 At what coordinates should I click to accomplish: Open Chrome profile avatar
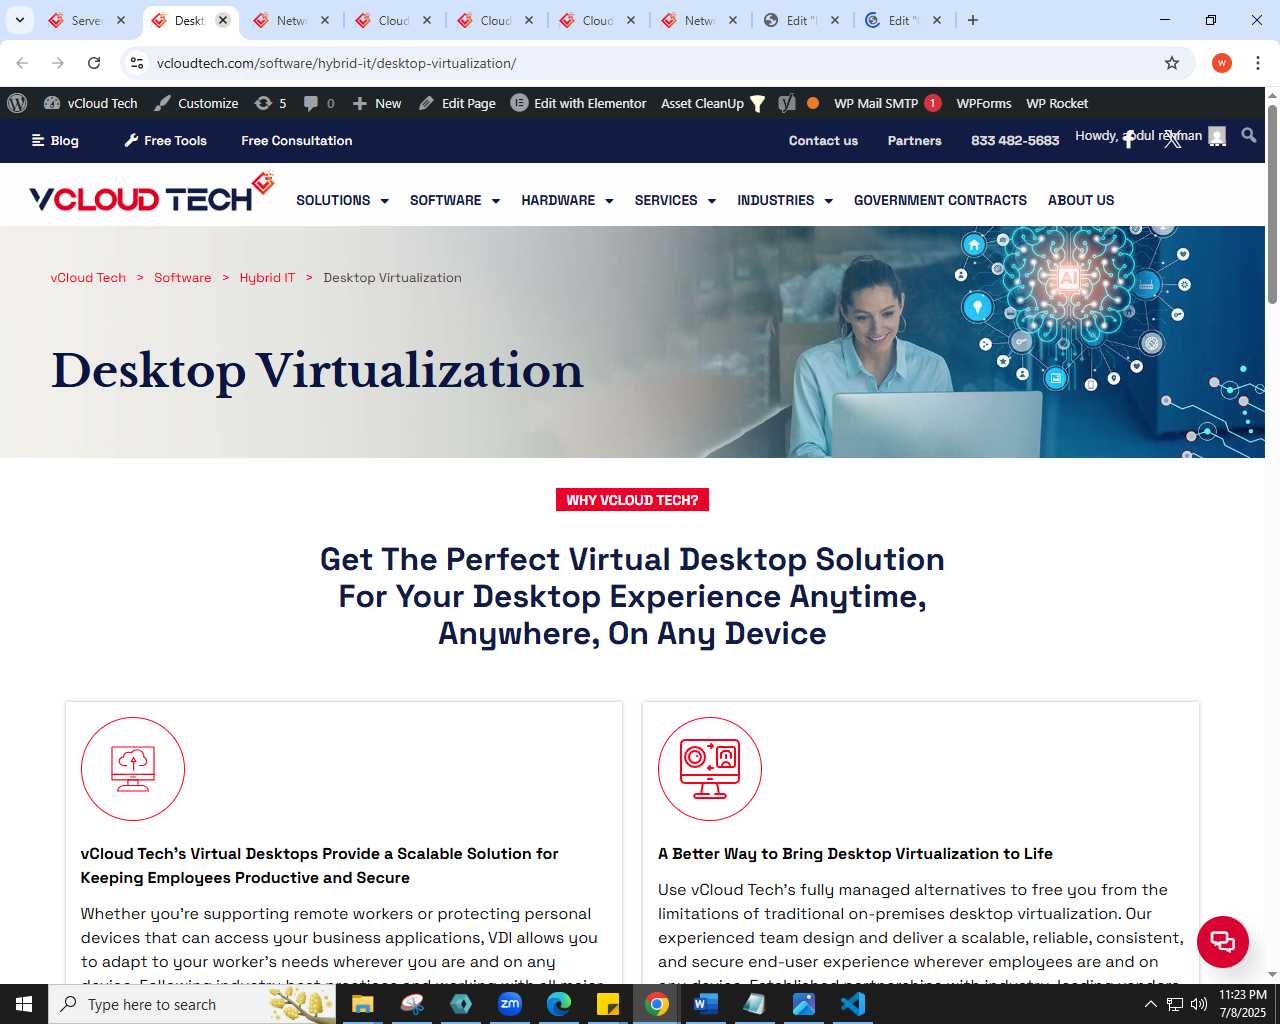click(x=1221, y=63)
